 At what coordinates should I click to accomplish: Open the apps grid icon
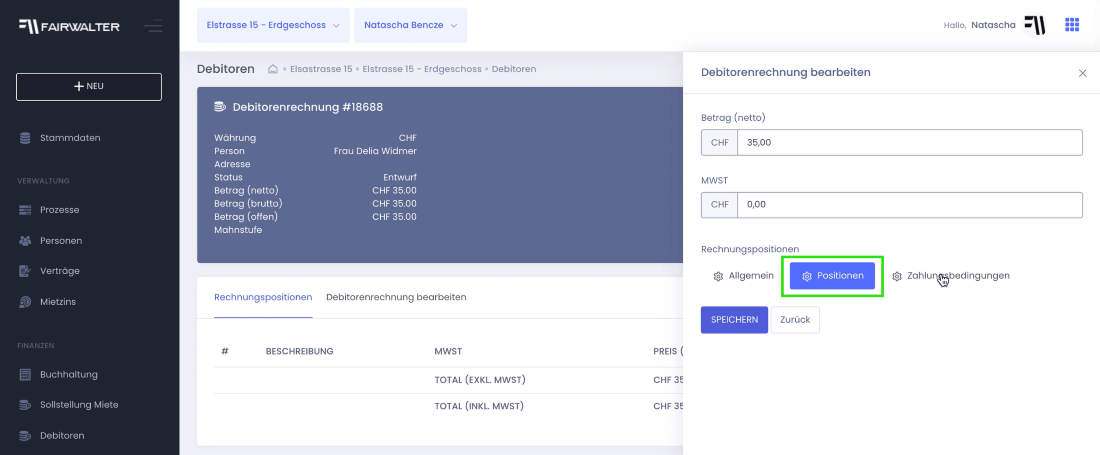[1071, 25]
